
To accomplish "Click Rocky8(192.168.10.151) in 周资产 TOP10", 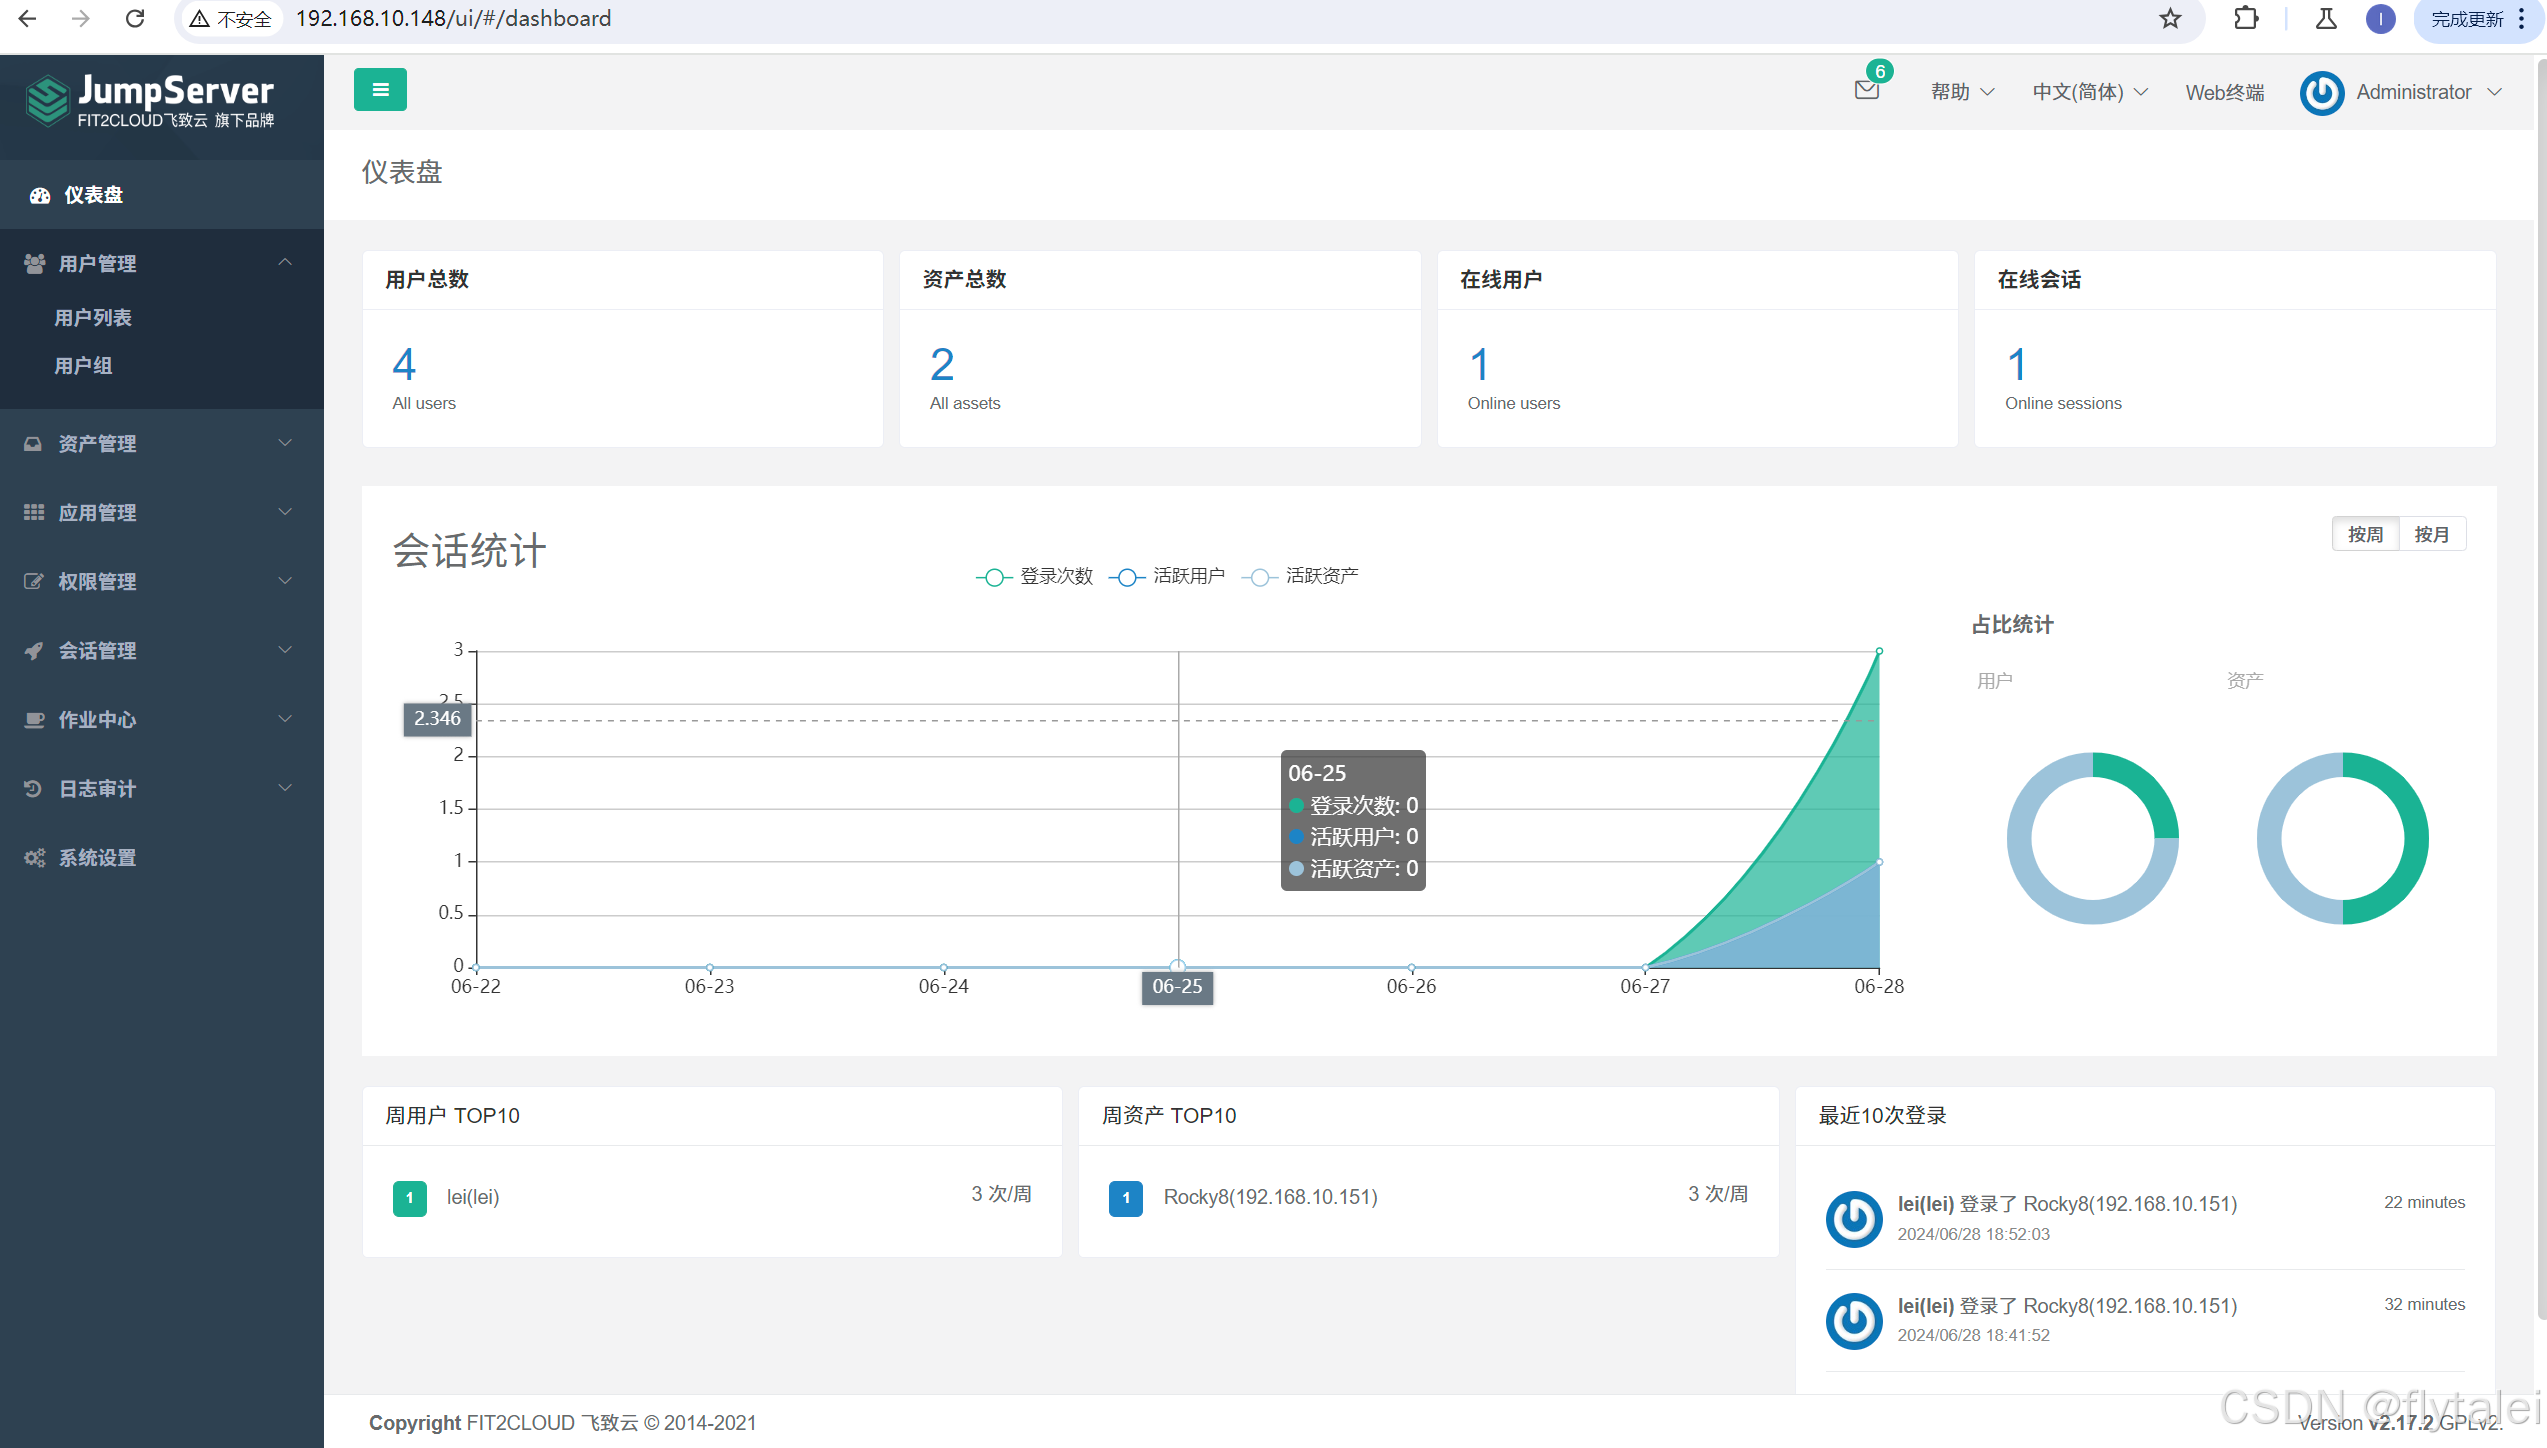I will tap(1270, 1197).
